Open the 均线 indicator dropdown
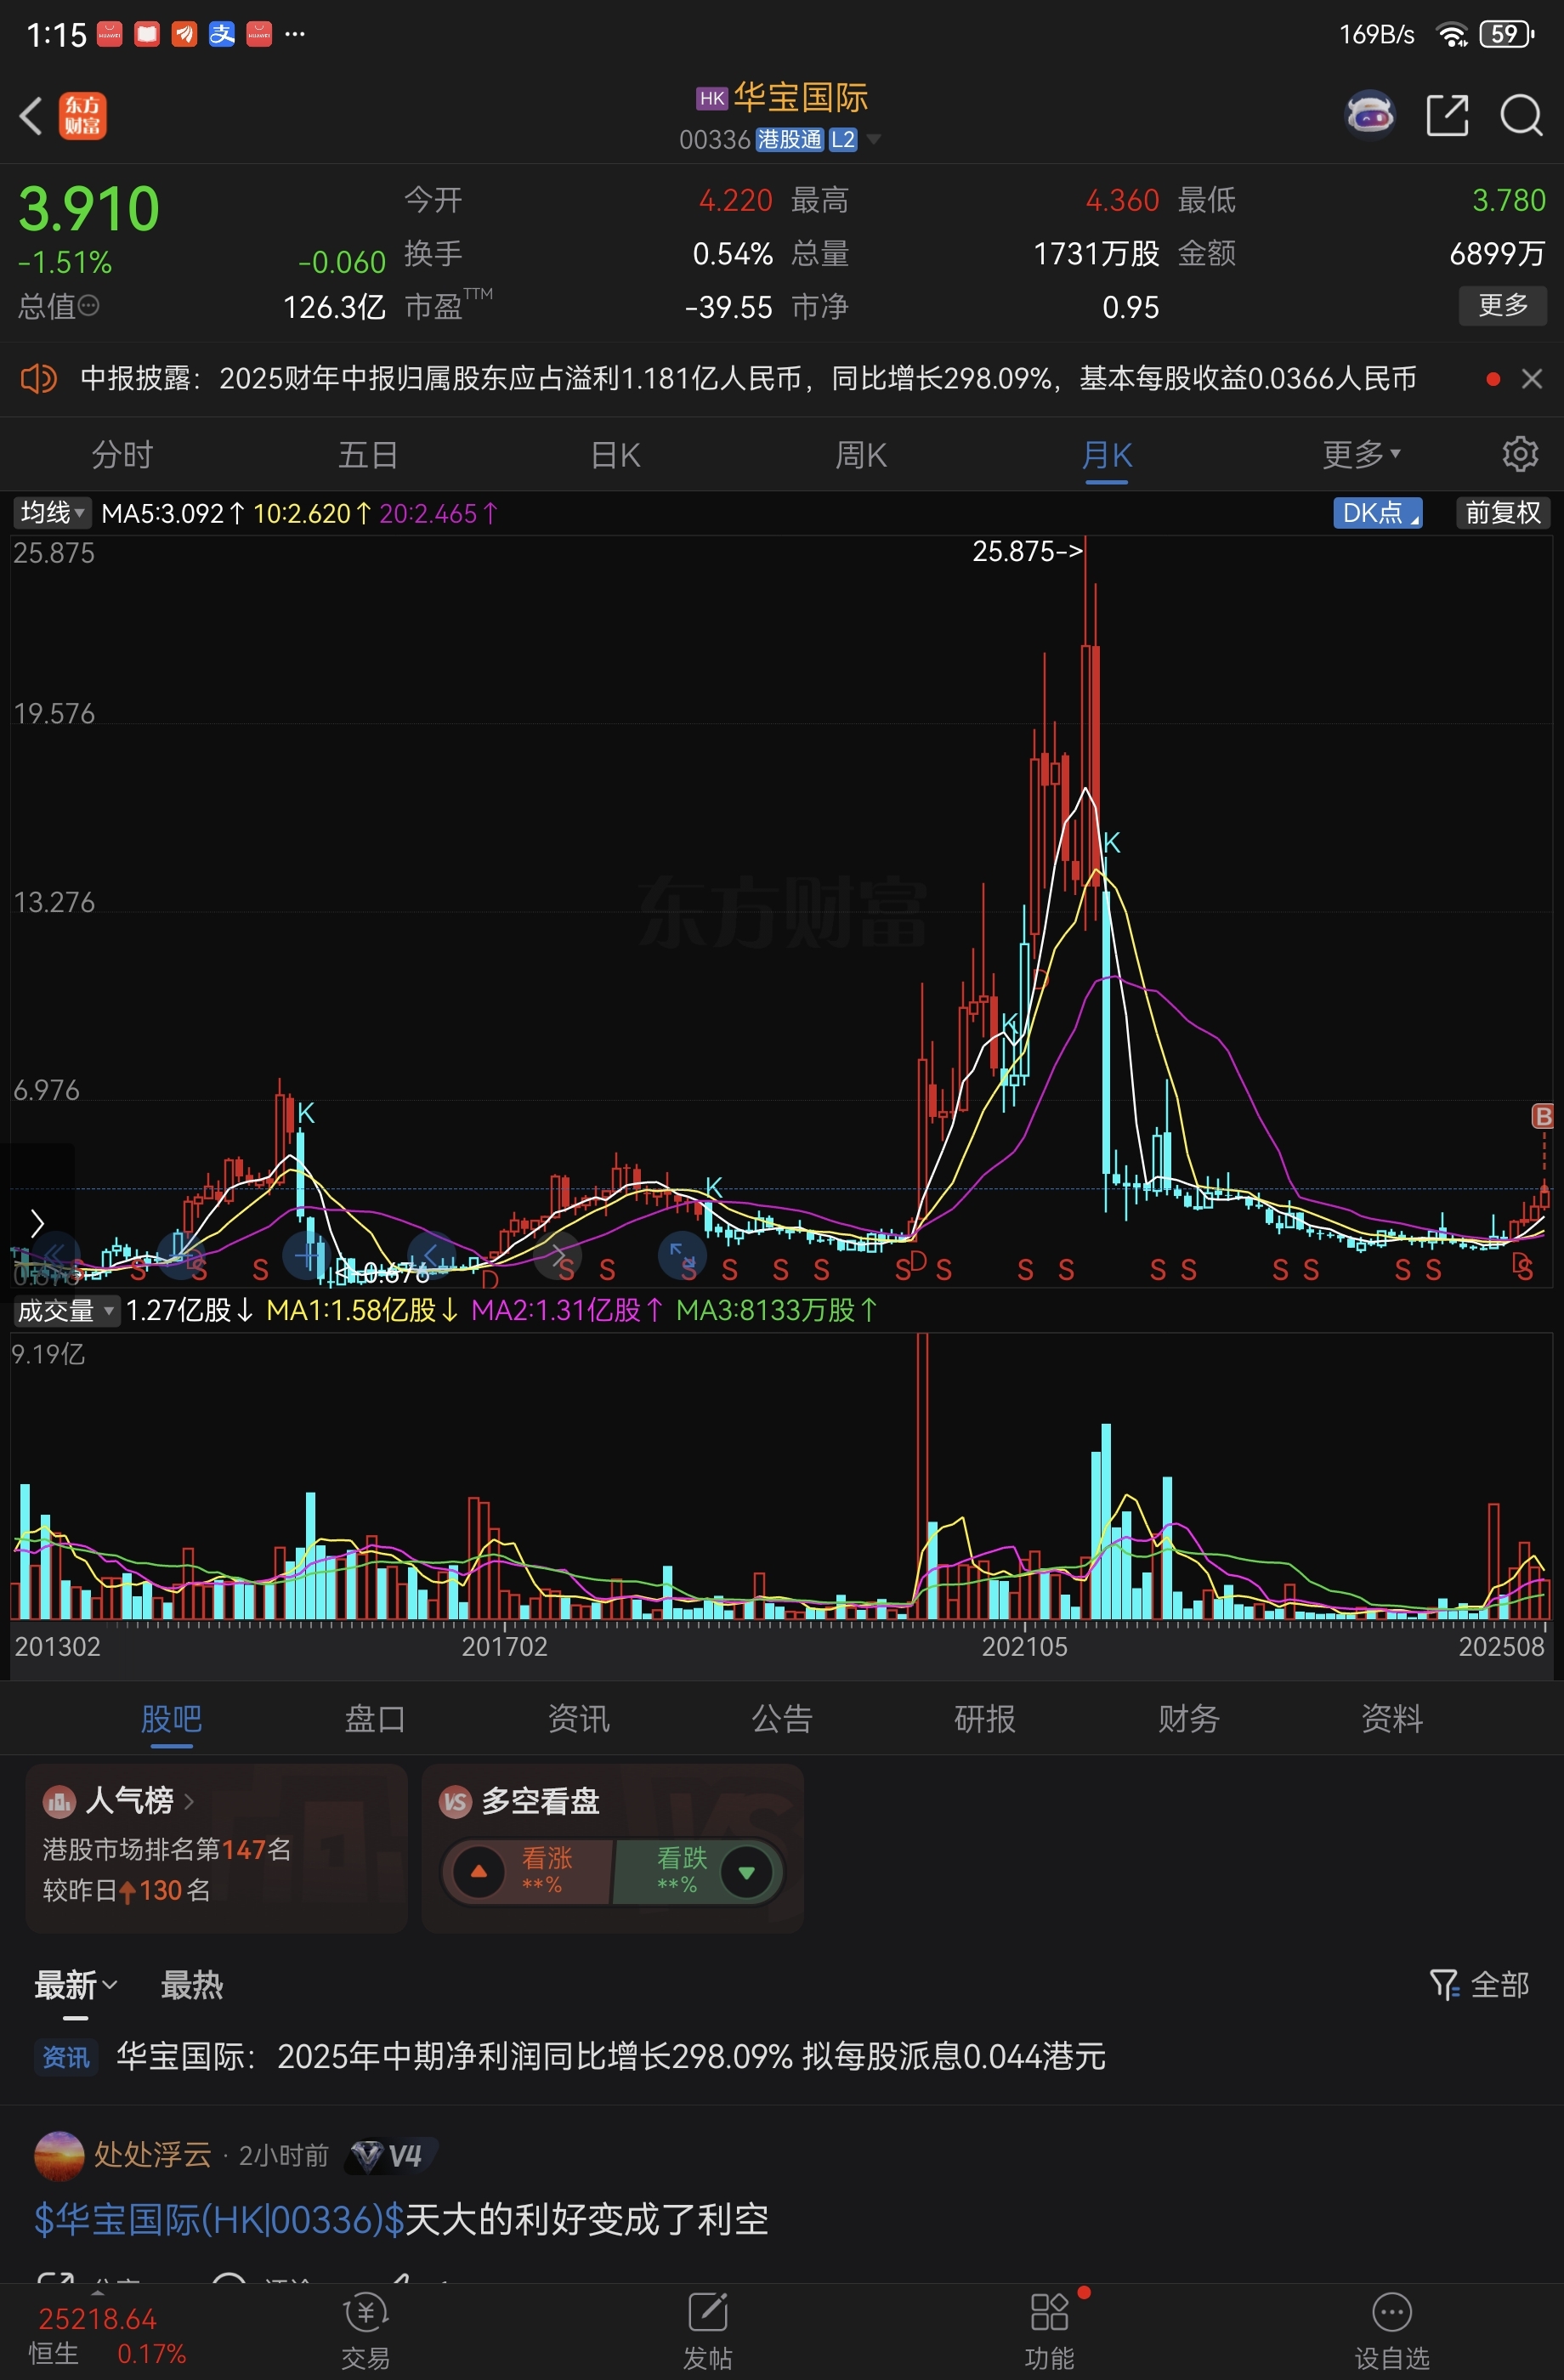Viewport: 1564px width, 2380px height. [53, 513]
